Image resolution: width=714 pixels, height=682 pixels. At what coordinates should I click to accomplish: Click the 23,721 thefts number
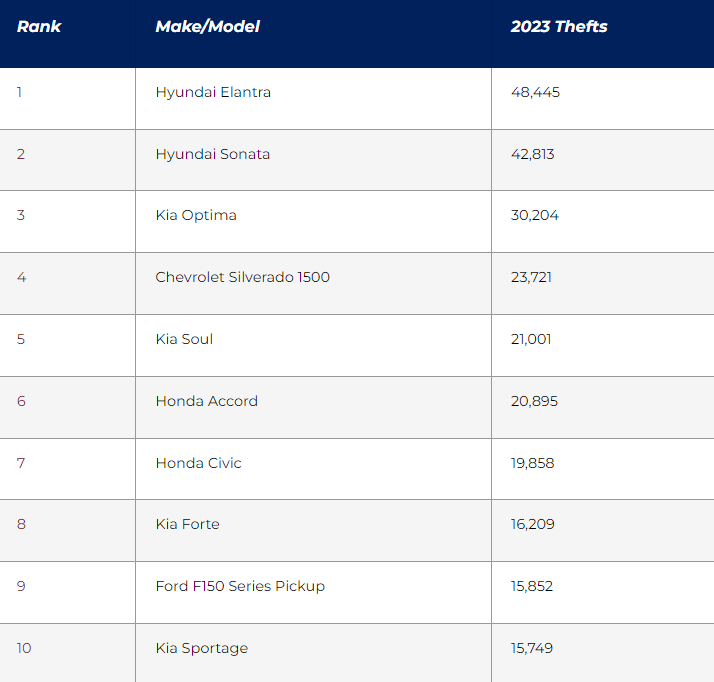(531, 277)
